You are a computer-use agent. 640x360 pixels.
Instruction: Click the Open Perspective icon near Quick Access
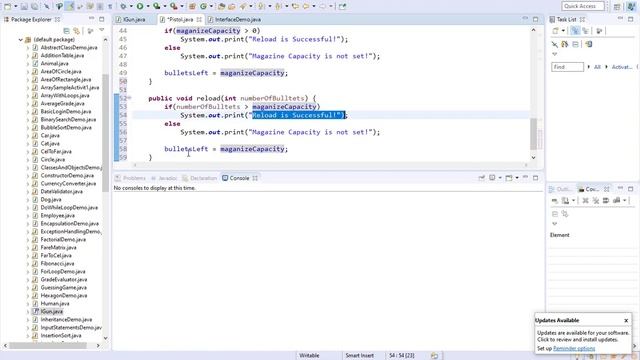(x=617, y=6)
